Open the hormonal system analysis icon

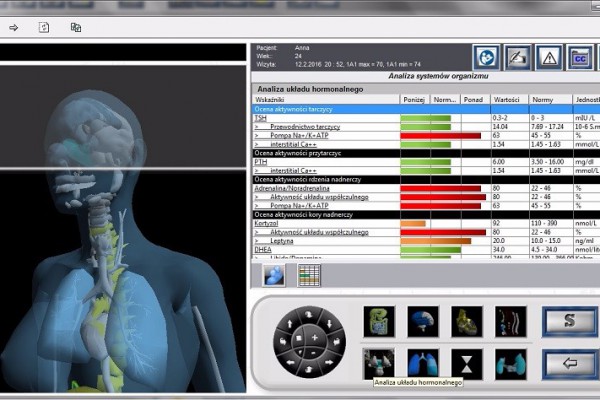tap(379, 361)
